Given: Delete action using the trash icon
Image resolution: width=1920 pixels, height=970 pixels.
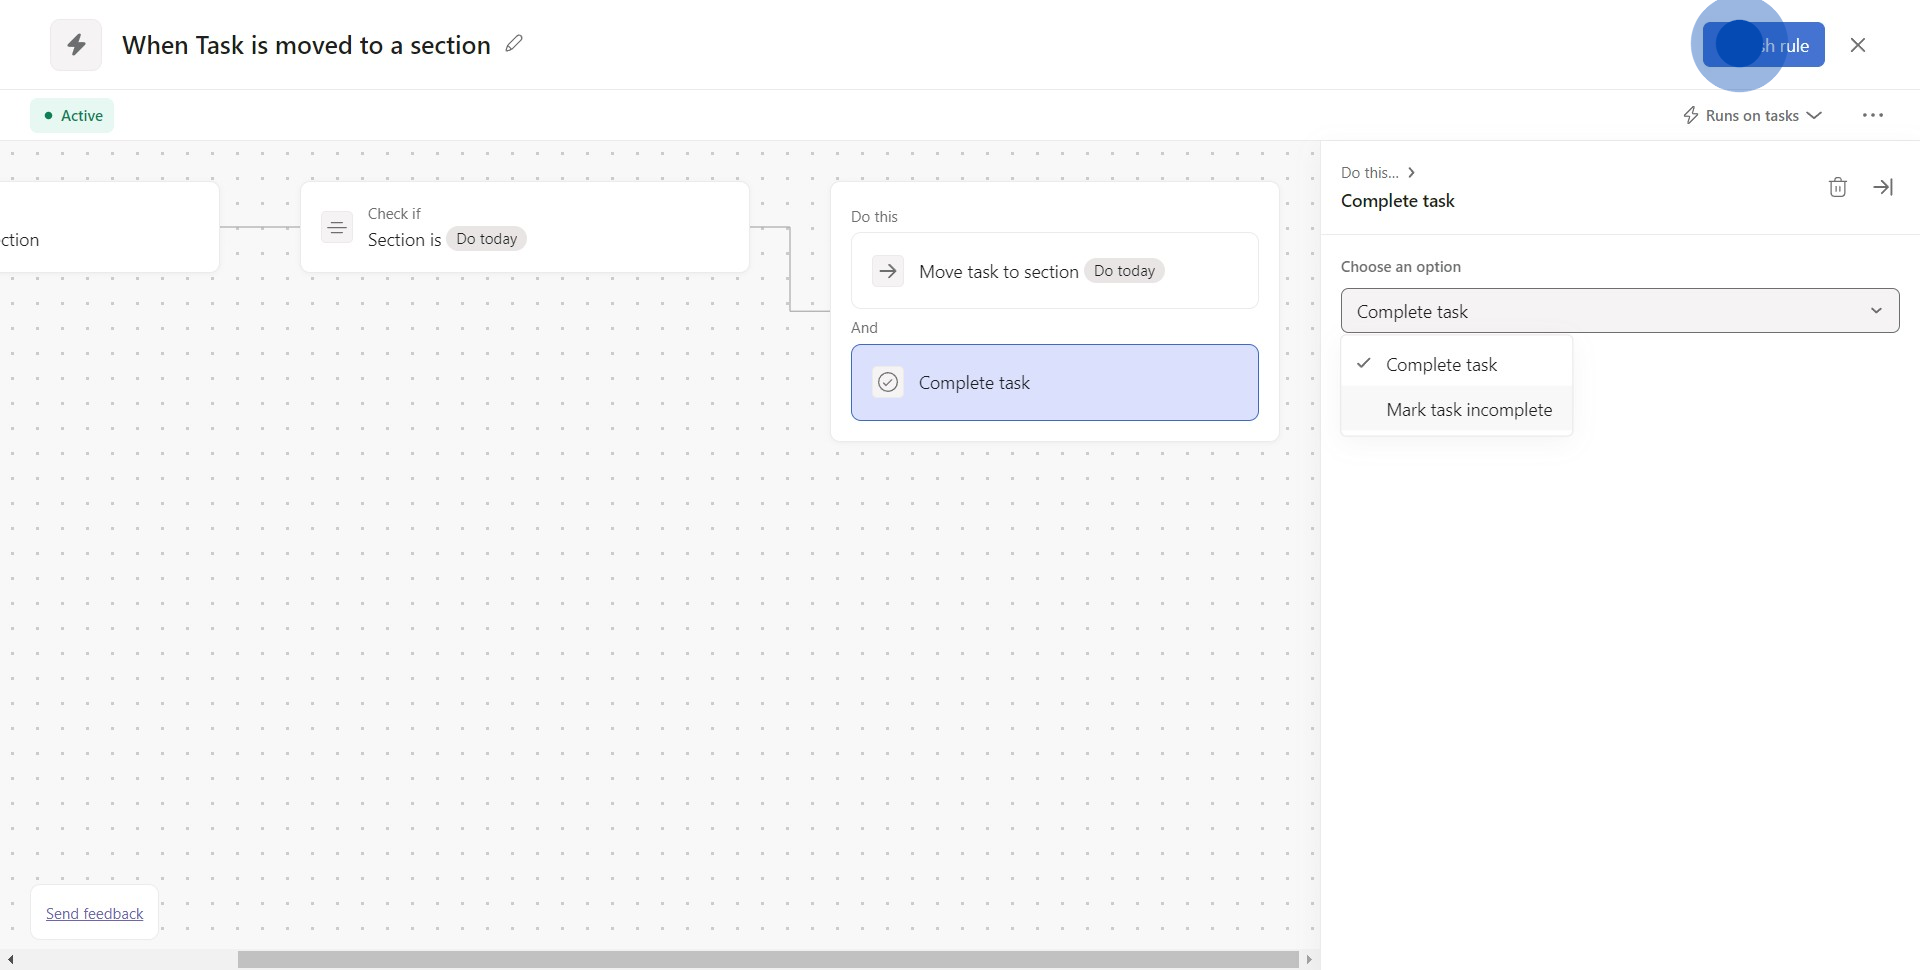Looking at the screenshot, I should click(x=1837, y=187).
